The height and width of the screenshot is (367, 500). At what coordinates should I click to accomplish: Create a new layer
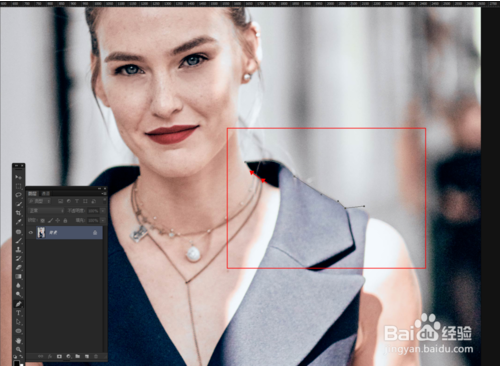point(87,356)
